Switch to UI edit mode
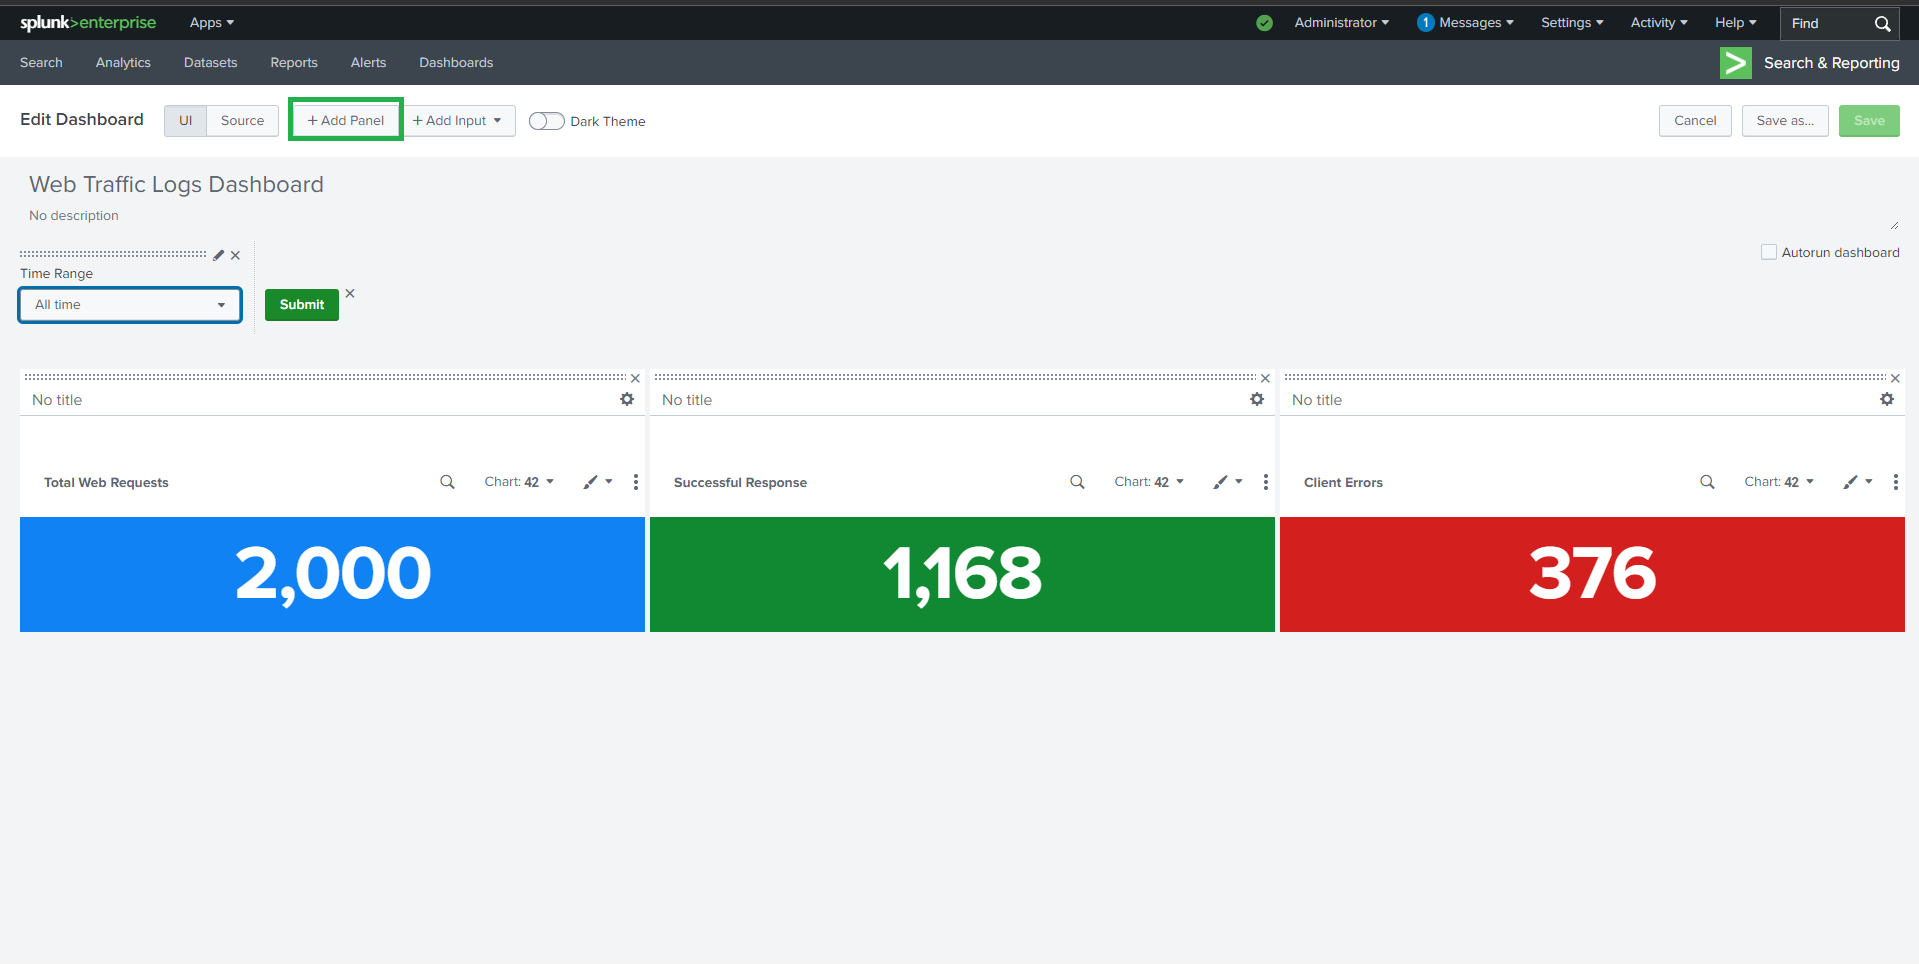Viewport: 1919px width, 964px height. click(186, 120)
